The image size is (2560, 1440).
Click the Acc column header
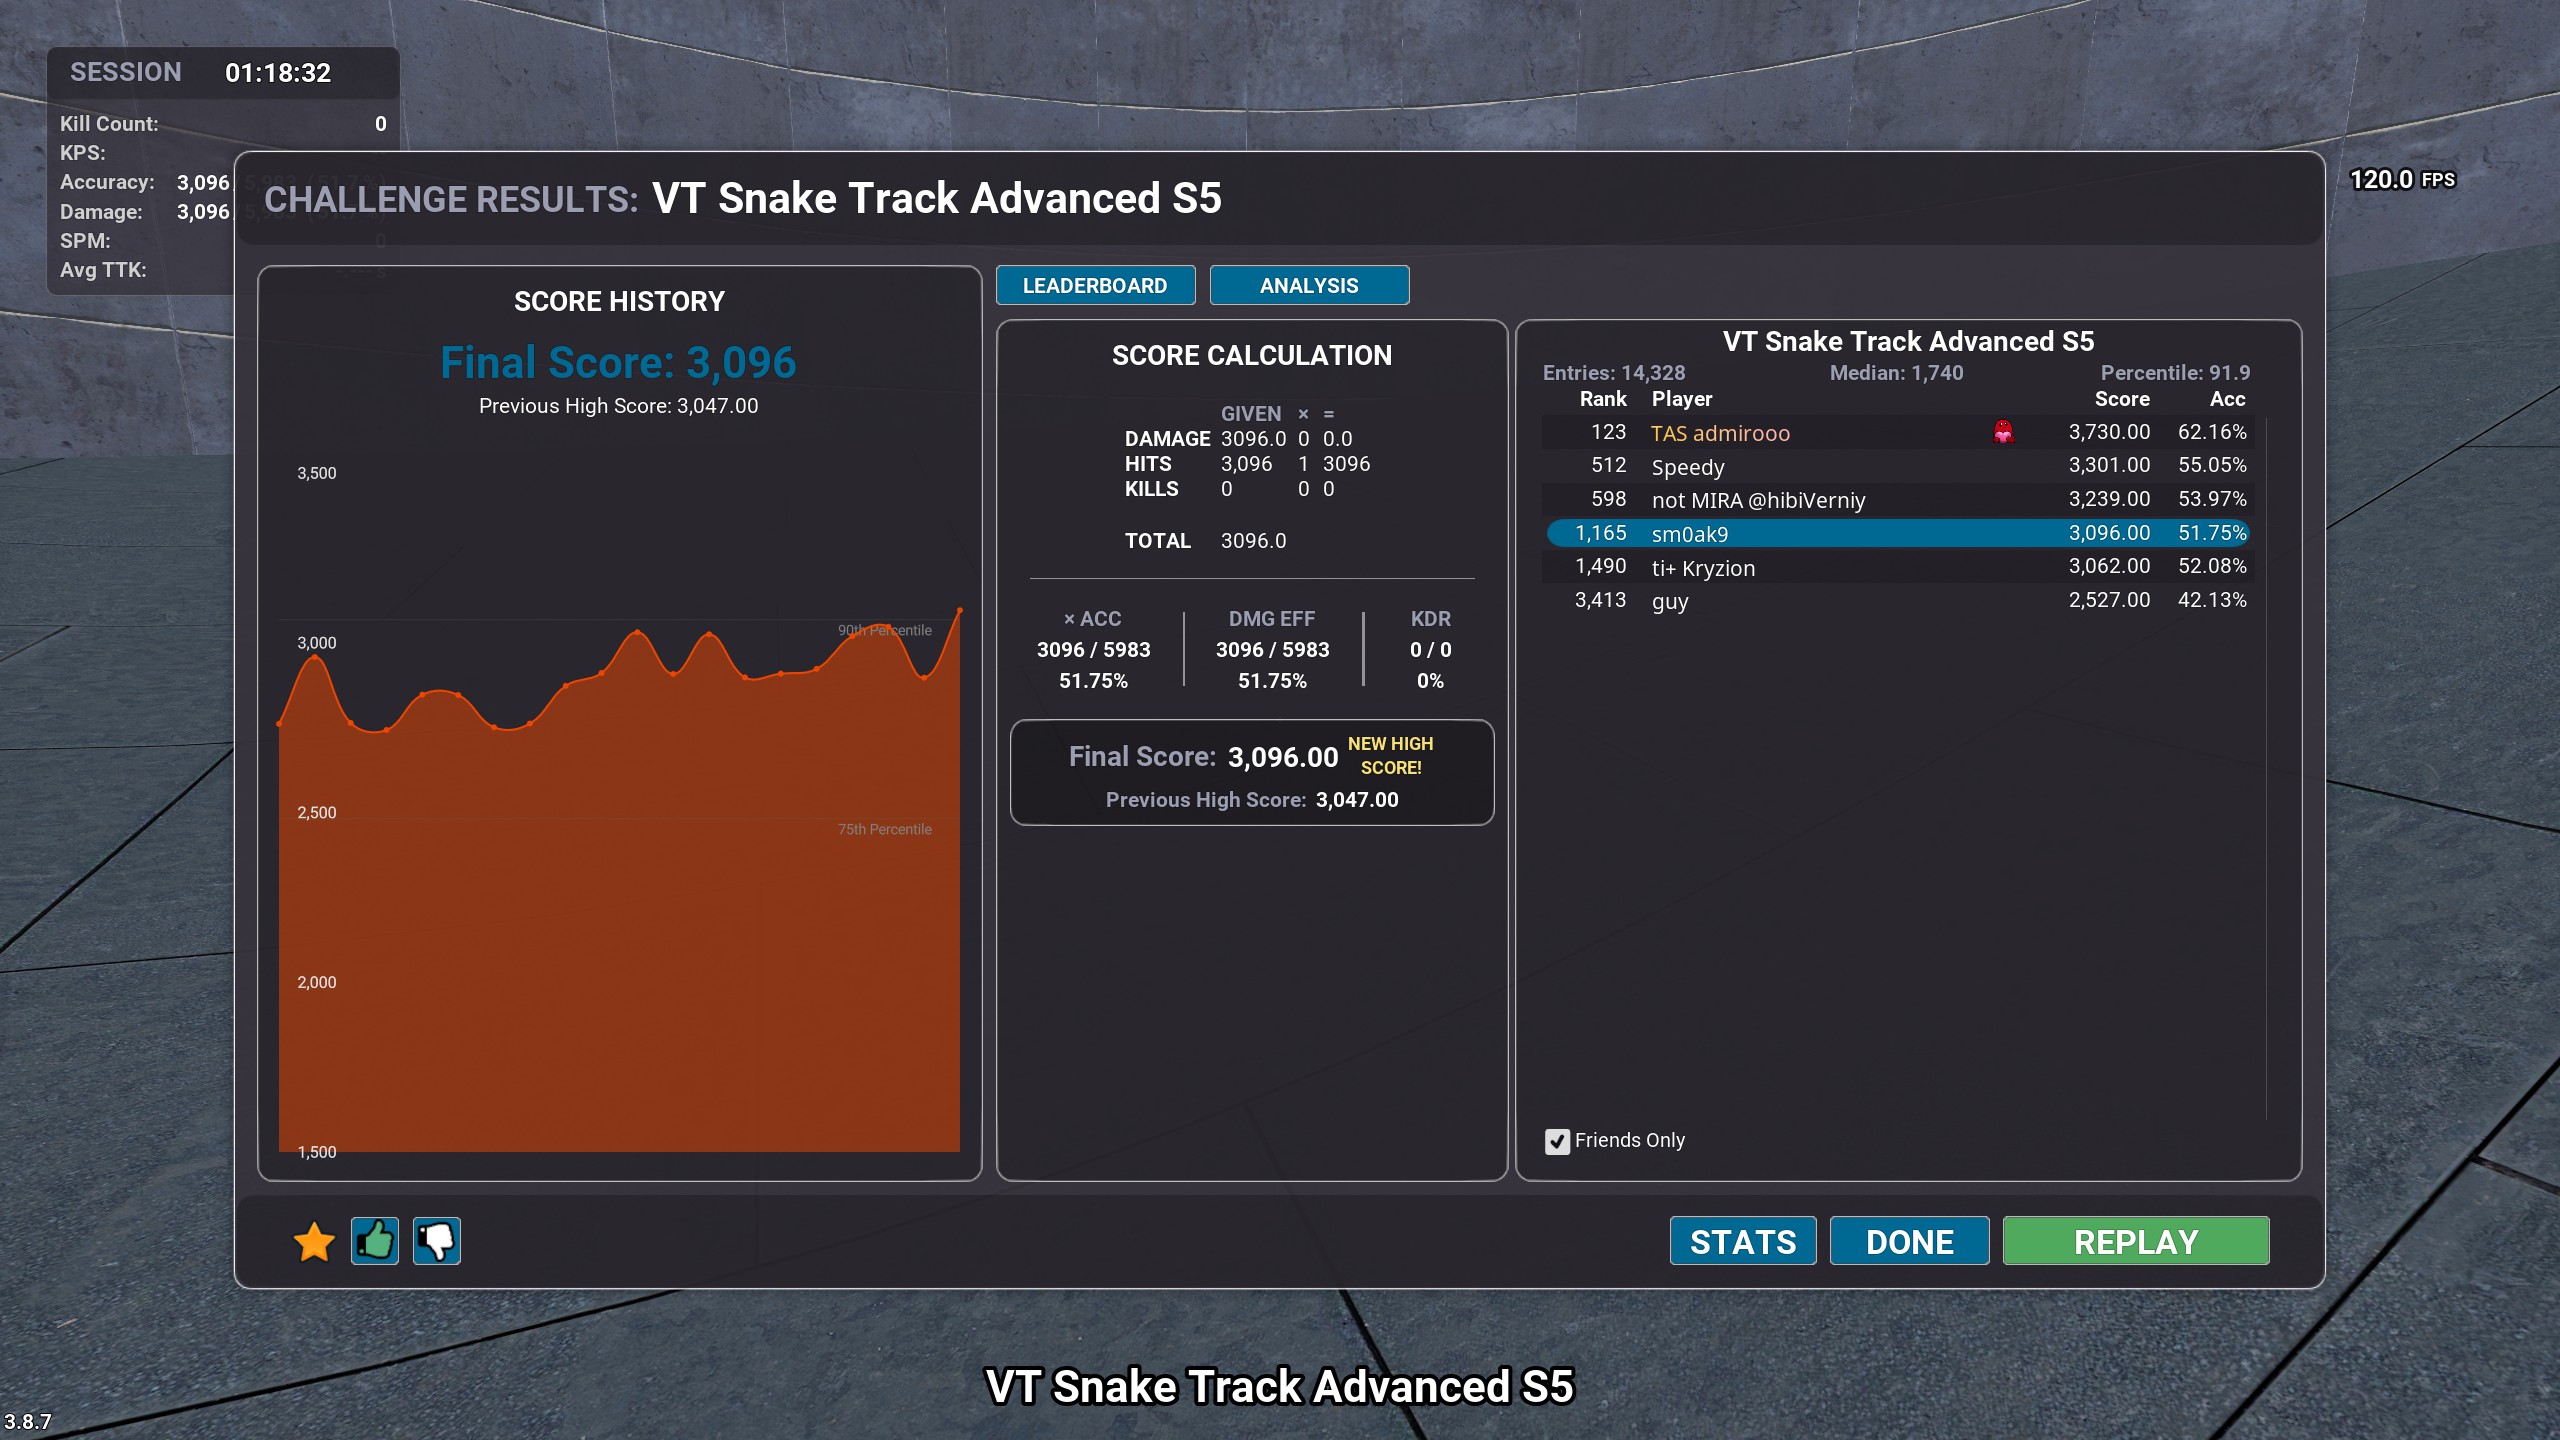coord(2227,399)
